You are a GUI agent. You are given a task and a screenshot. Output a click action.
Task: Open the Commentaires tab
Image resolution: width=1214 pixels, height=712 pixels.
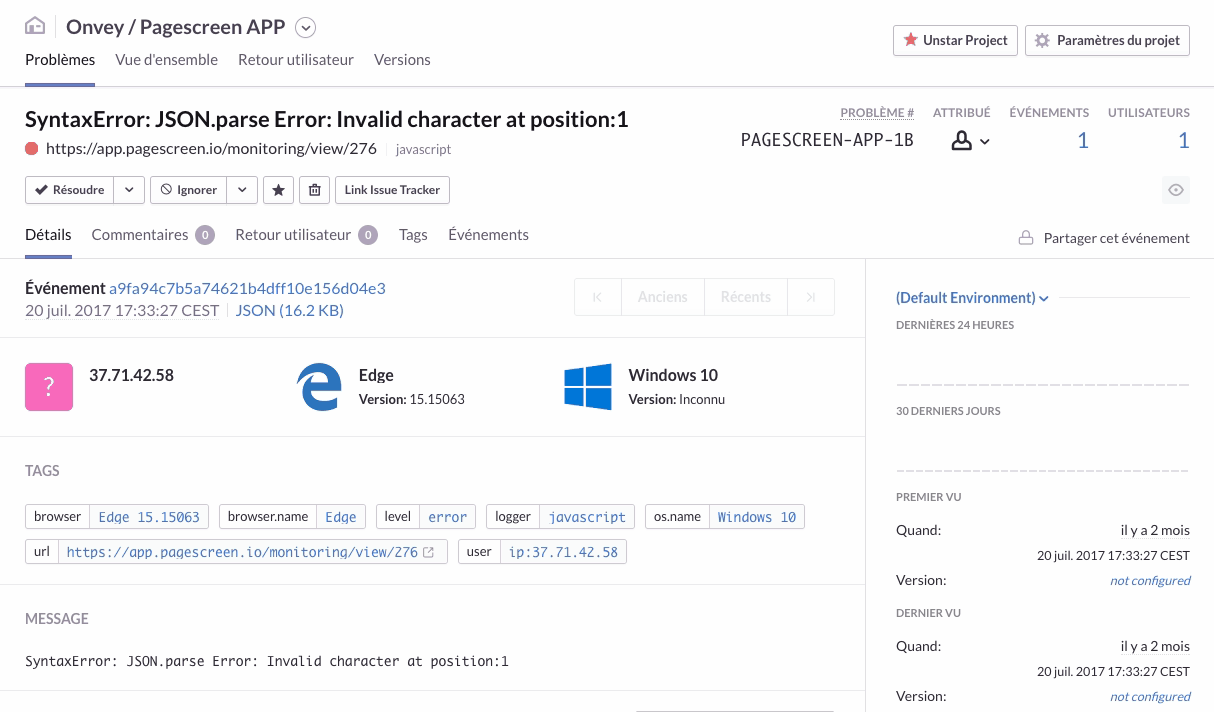coord(153,235)
